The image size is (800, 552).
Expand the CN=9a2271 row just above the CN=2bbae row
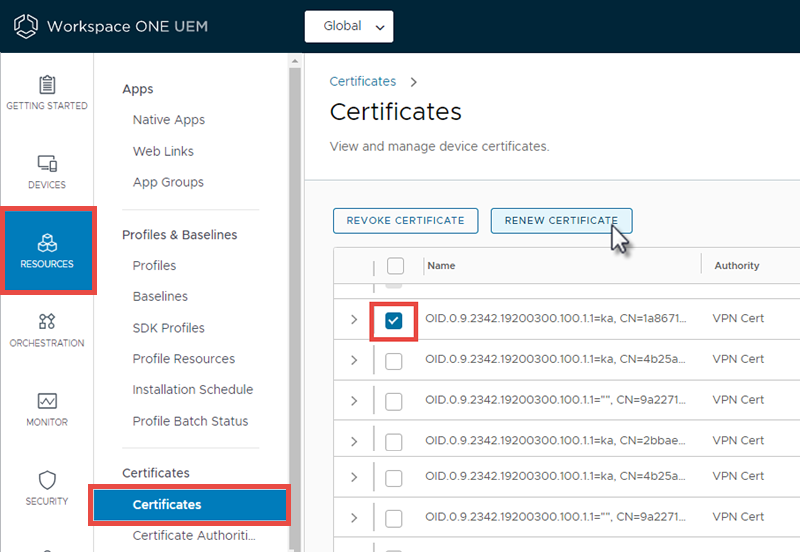tap(354, 401)
